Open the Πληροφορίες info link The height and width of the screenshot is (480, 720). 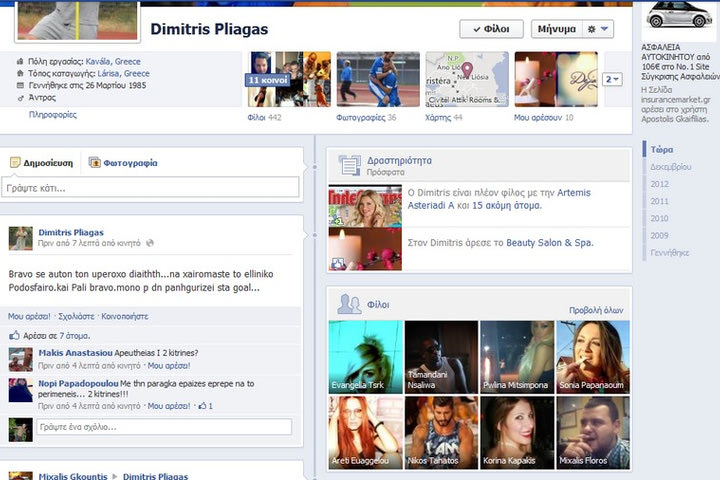53,114
